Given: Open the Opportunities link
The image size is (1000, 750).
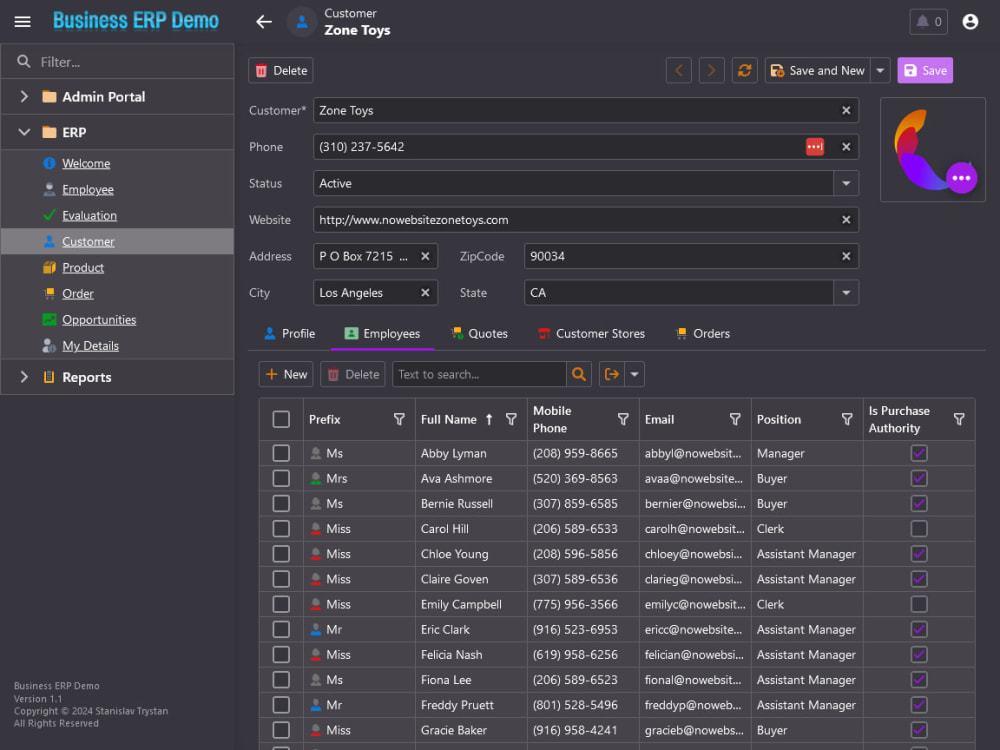Looking at the screenshot, I should click(x=99, y=320).
